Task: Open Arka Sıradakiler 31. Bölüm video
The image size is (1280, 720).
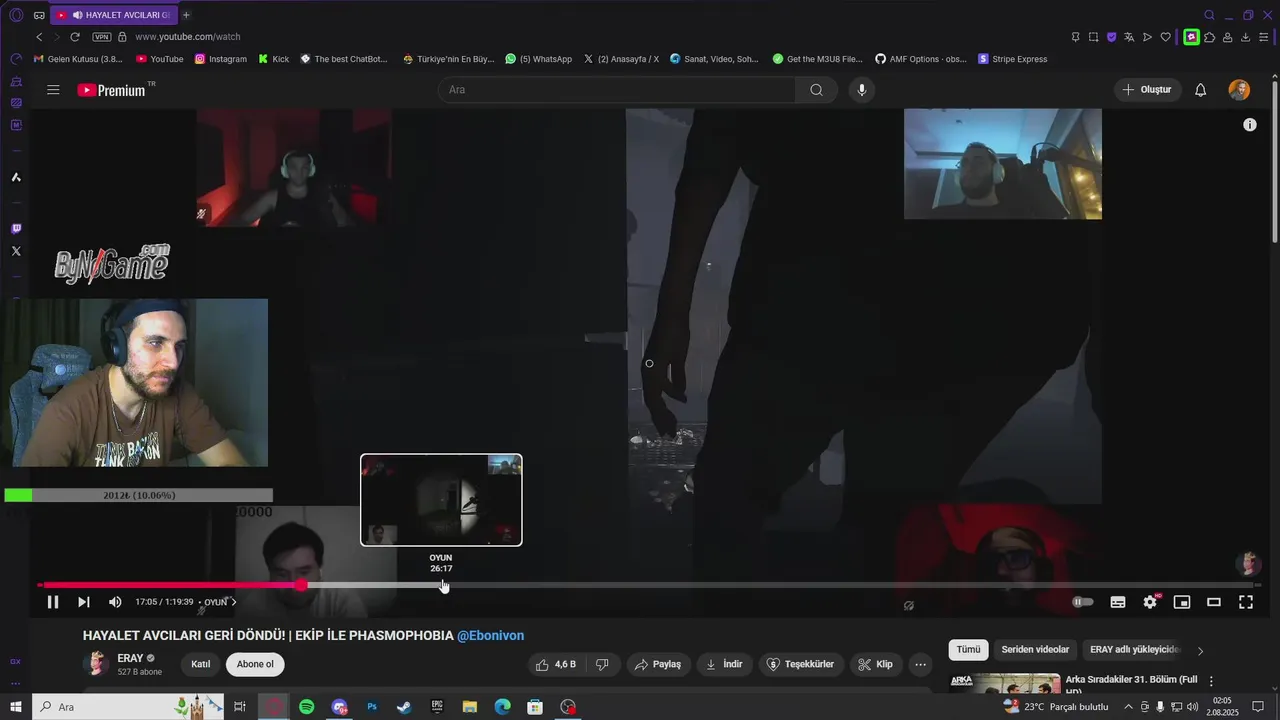Action: [x=1131, y=685]
